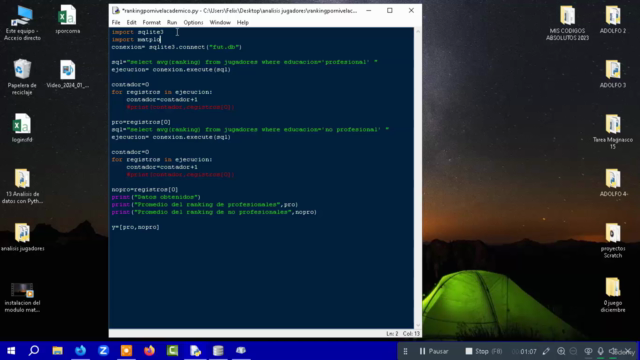Click 'Ln: 2' status bar entry
This screenshot has height=360, width=640.
pyautogui.click(x=392, y=333)
